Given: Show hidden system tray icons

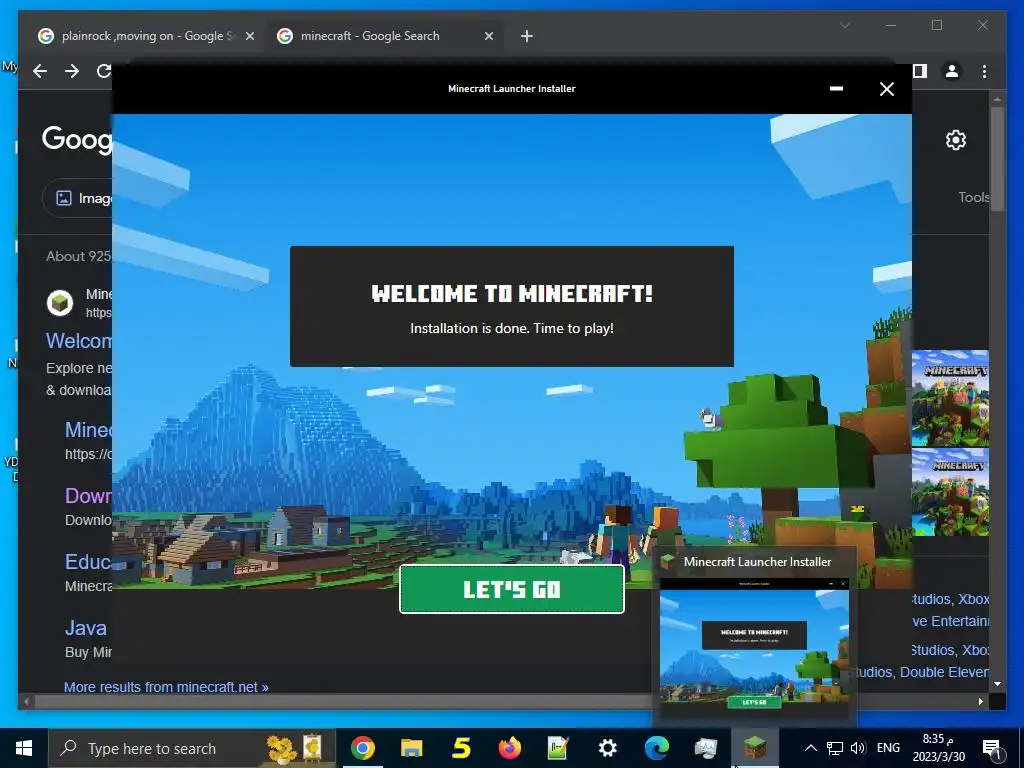Looking at the screenshot, I should (810, 748).
